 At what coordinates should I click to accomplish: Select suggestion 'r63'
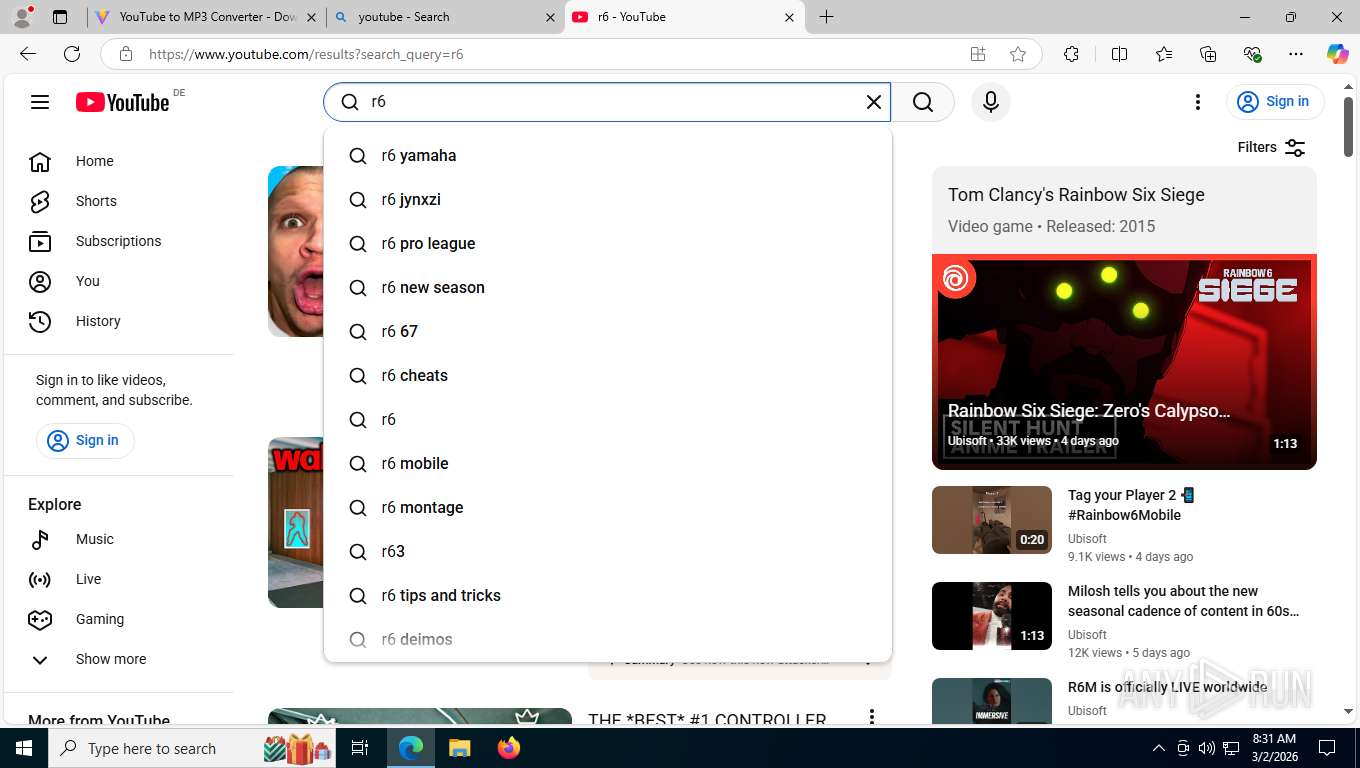click(608, 552)
